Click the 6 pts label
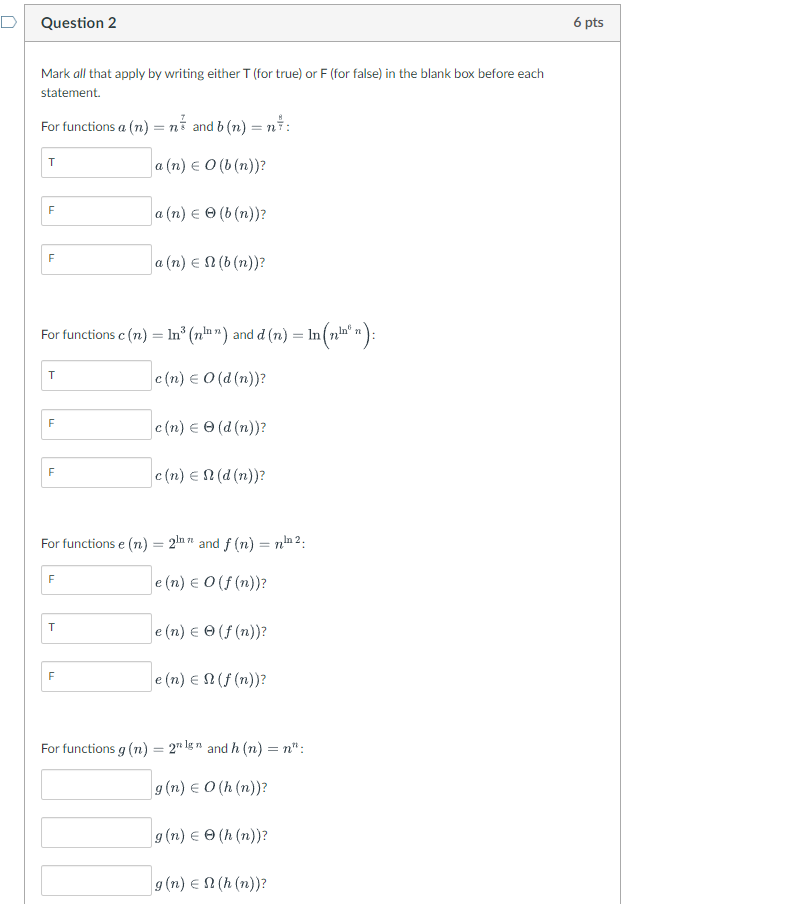Image resolution: width=798 pixels, height=904 pixels. 589,22
